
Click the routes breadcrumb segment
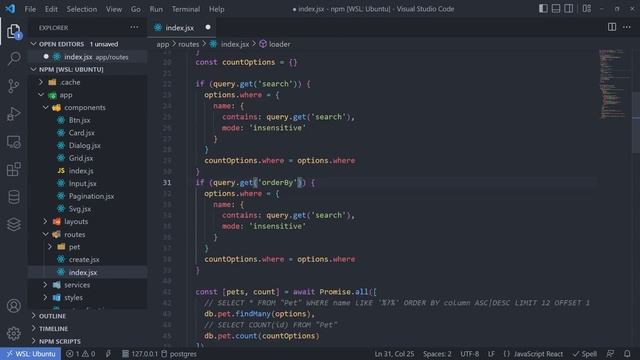[189, 44]
